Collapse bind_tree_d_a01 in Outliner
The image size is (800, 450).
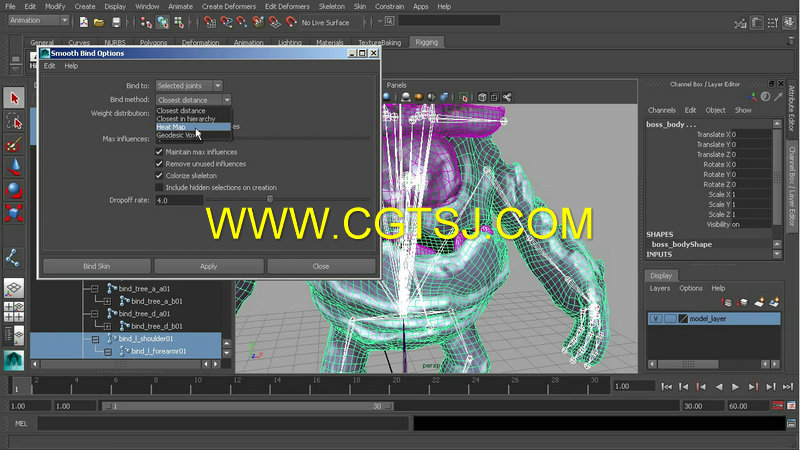[95, 314]
